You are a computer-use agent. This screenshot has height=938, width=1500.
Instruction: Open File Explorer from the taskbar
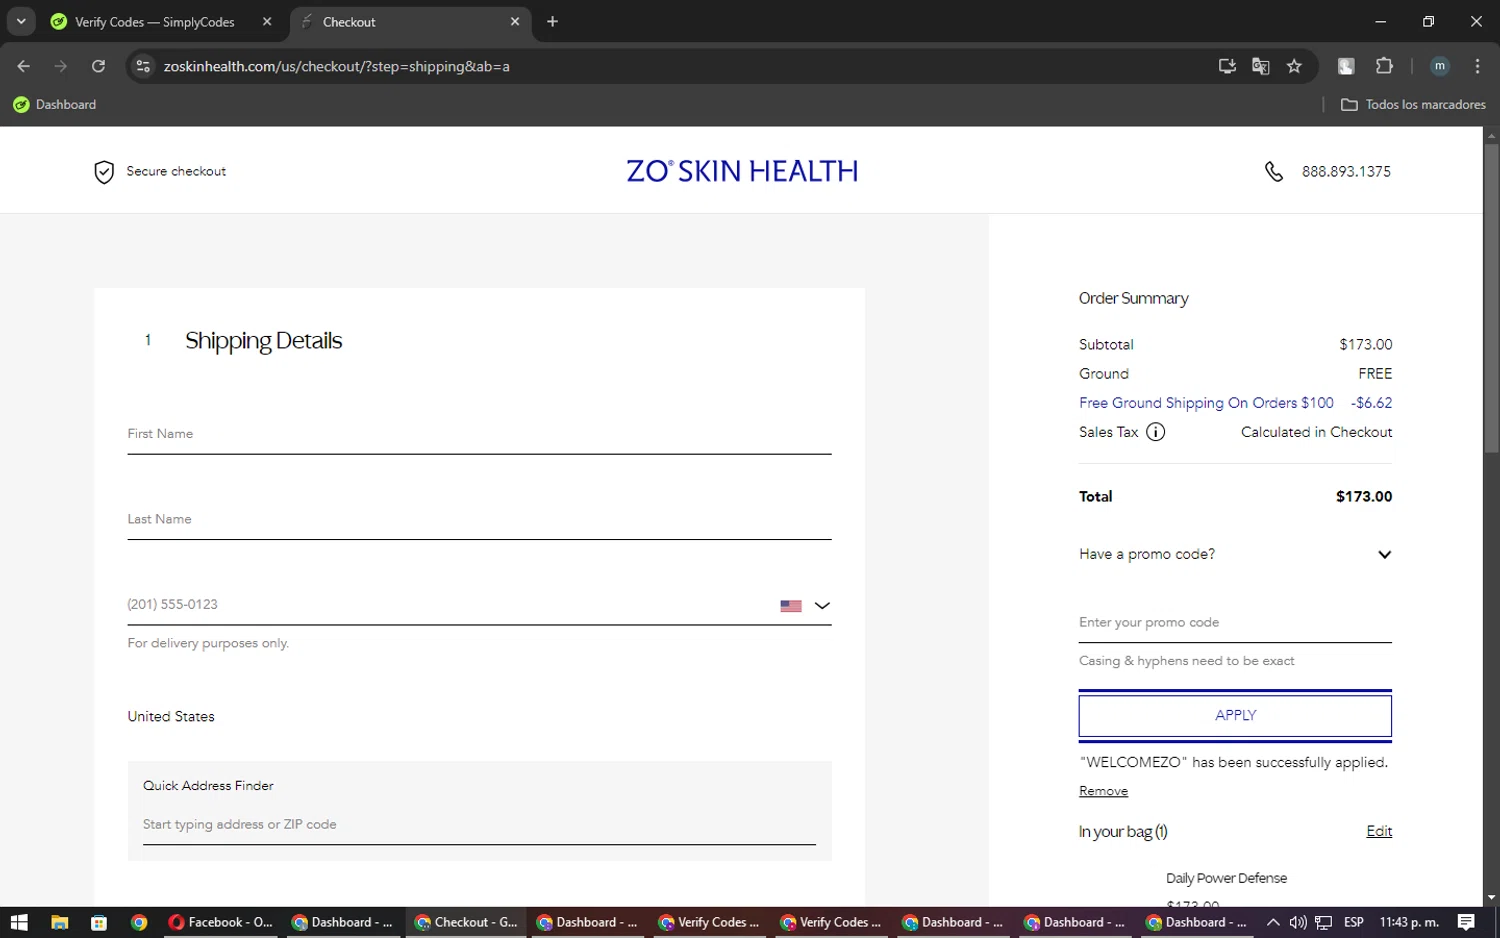[59, 922]
